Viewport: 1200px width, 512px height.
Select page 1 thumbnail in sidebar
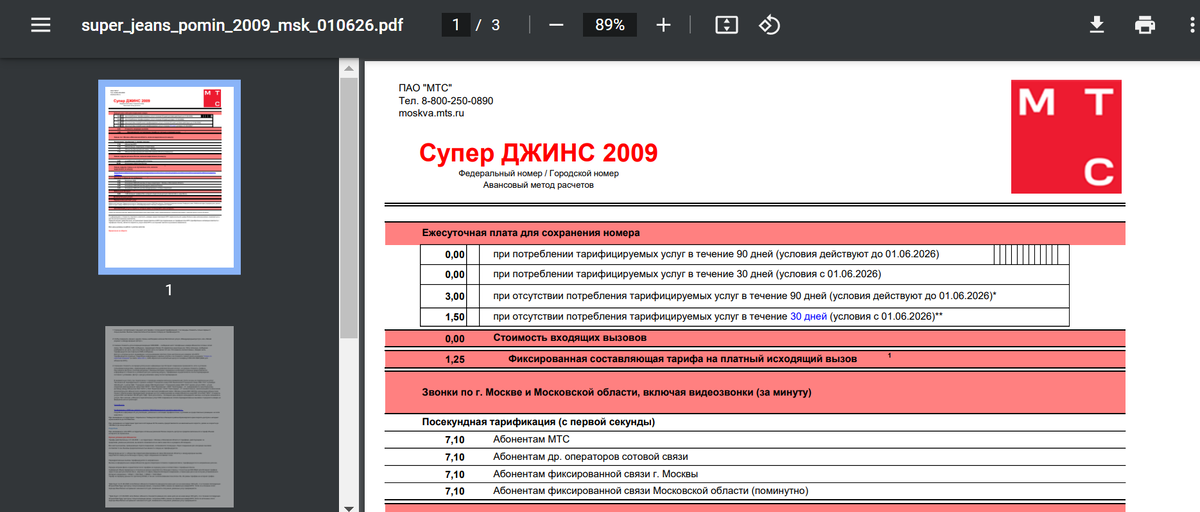169,176
